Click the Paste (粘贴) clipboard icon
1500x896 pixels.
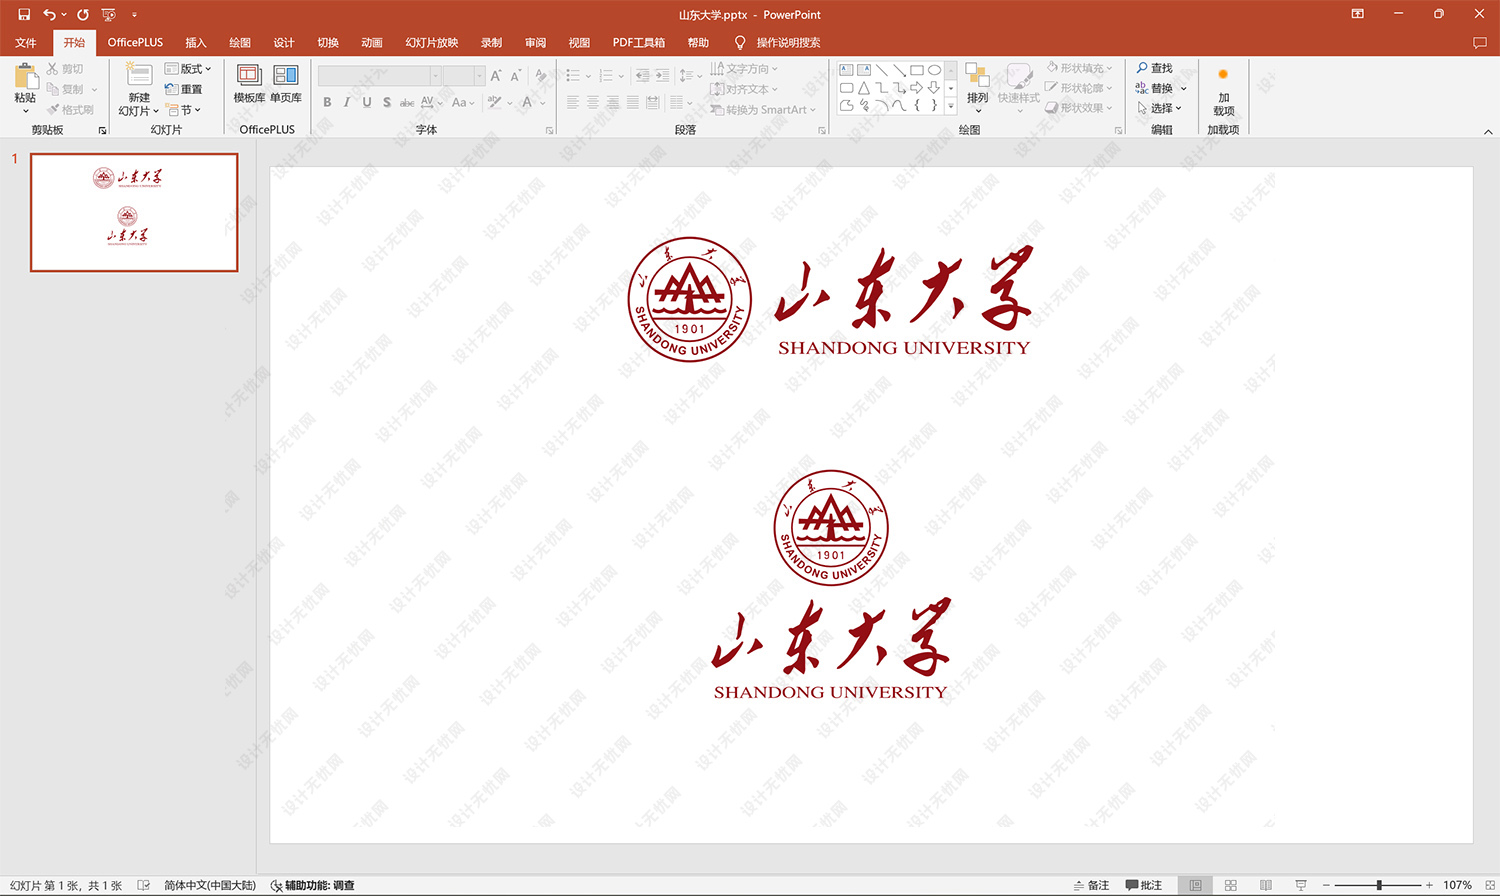coord(26,76)
